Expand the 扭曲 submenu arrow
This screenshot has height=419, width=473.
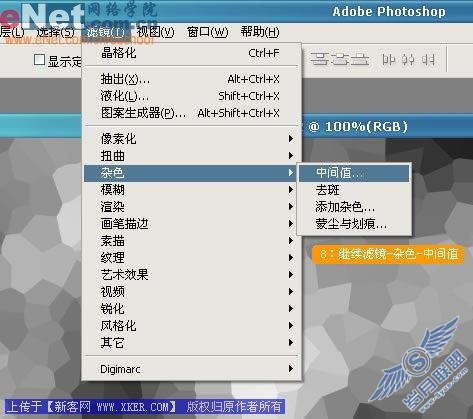291,155
